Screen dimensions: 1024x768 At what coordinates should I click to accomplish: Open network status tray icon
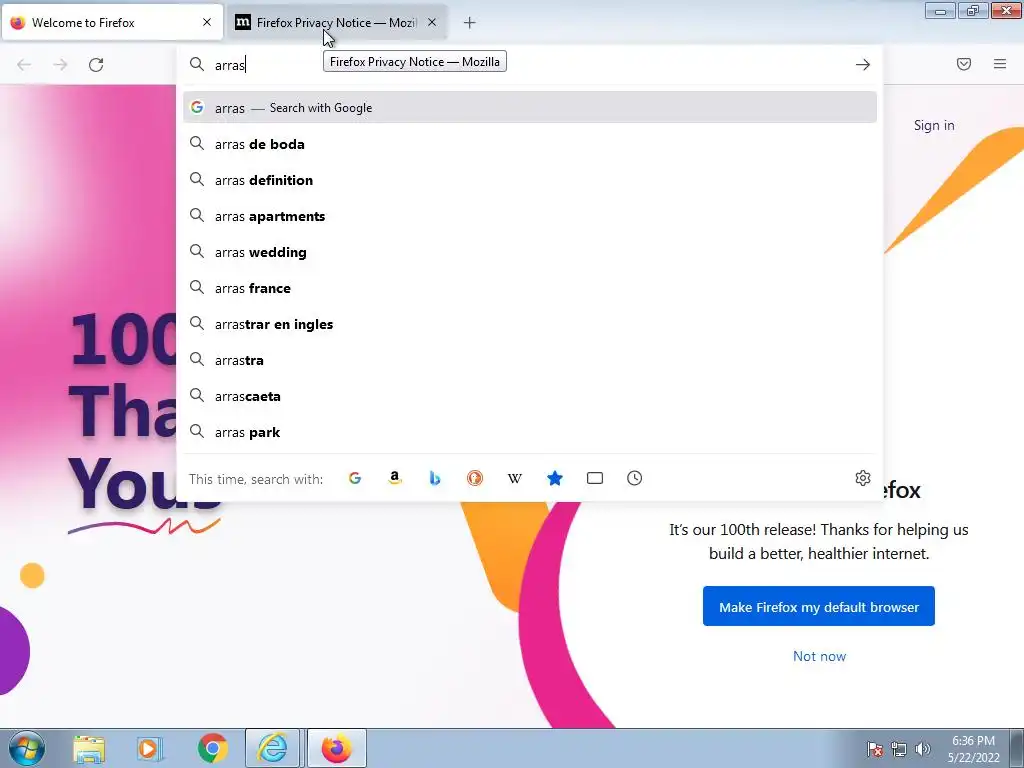point(899,749)
